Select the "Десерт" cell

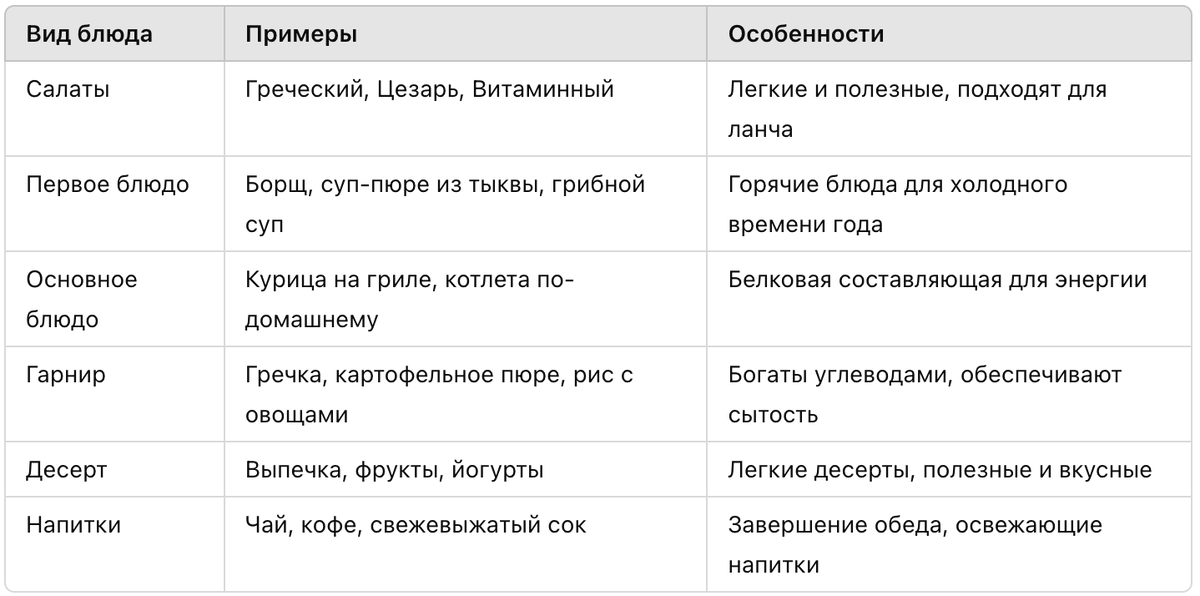[x=115, y=470]
